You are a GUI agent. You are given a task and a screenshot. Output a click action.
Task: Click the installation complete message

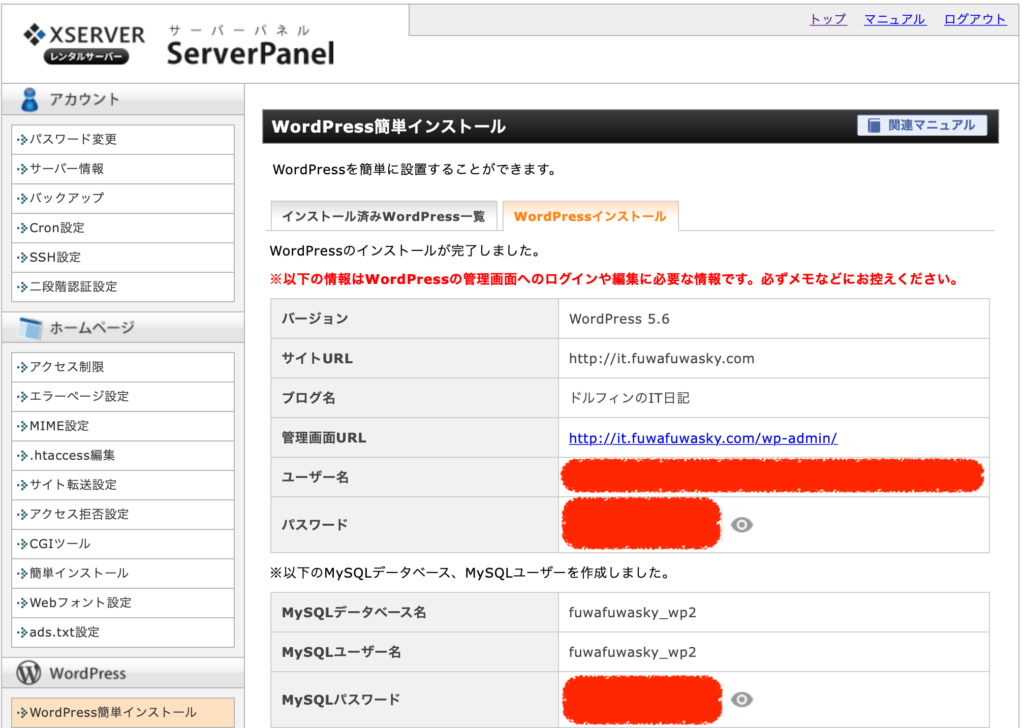(404, 251)
